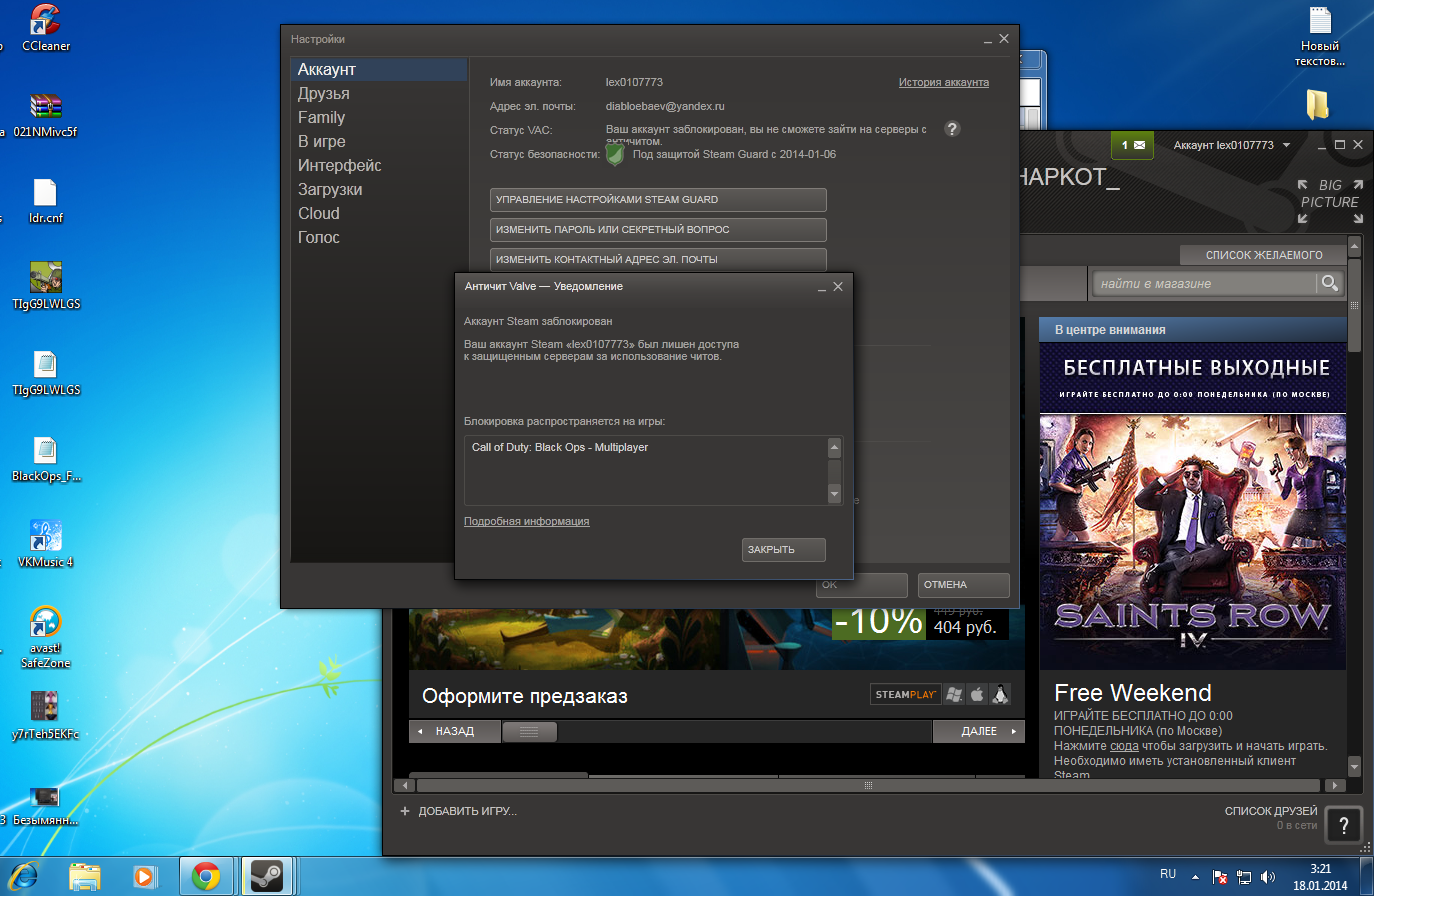Click the Linux penguin platform icon
The image size is (1440, 900).
point(1000,694)
